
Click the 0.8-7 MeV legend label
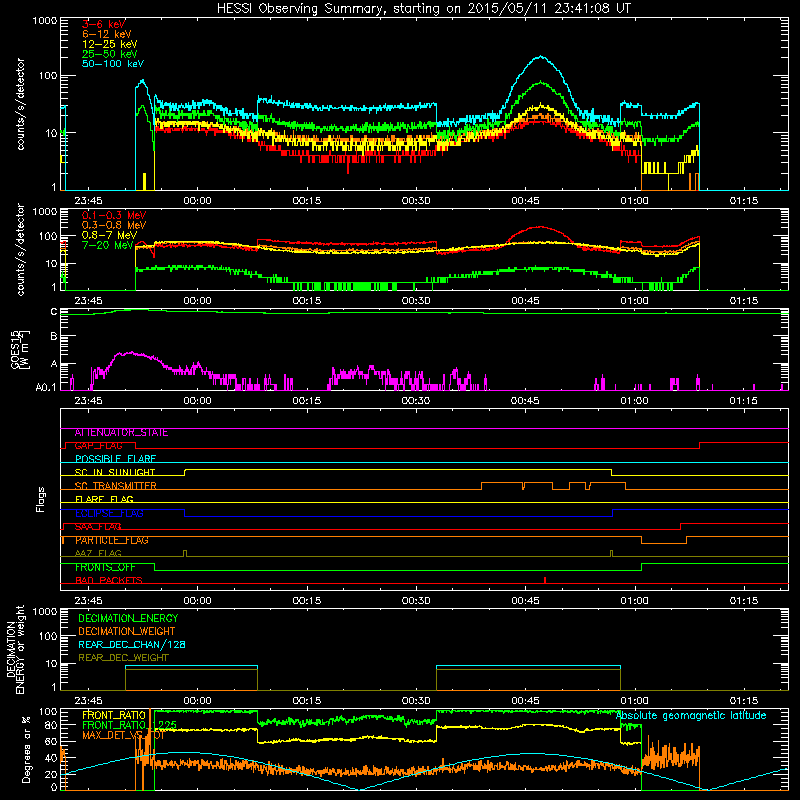click(109, 235)
